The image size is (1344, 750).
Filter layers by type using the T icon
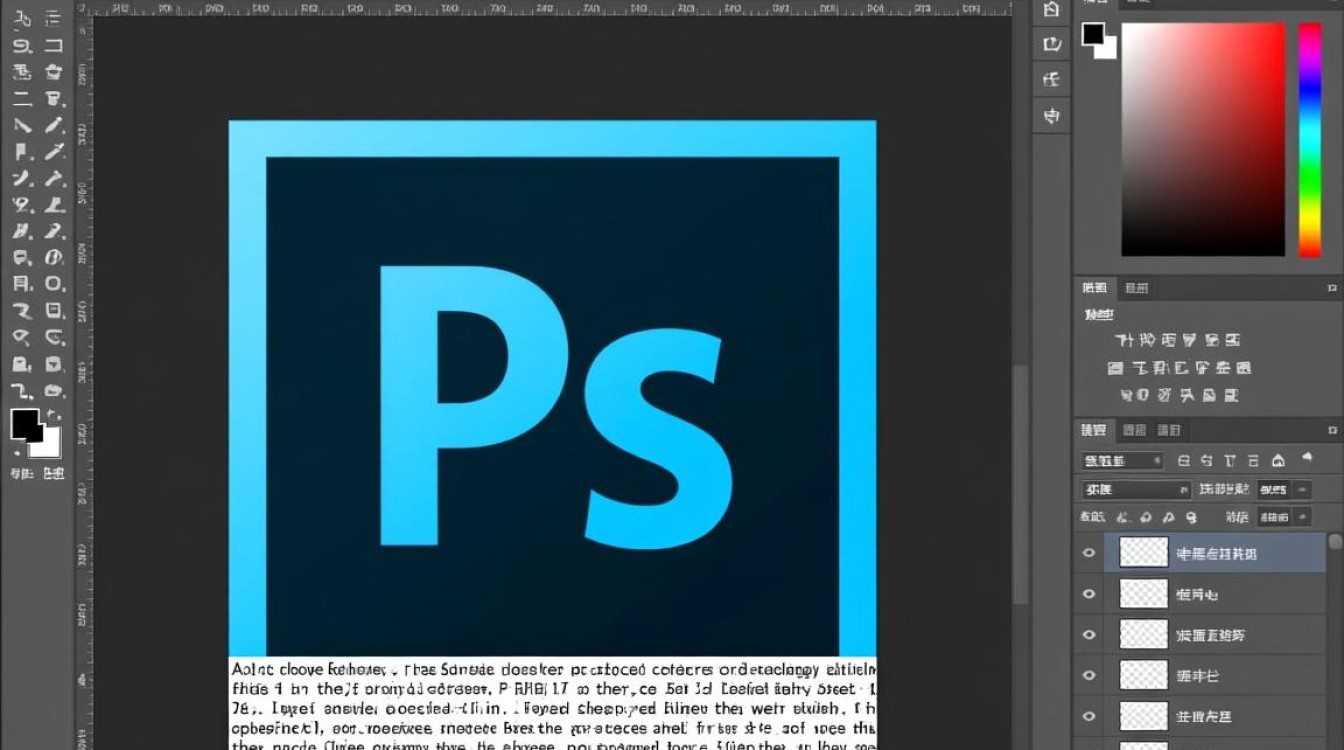1230,460
